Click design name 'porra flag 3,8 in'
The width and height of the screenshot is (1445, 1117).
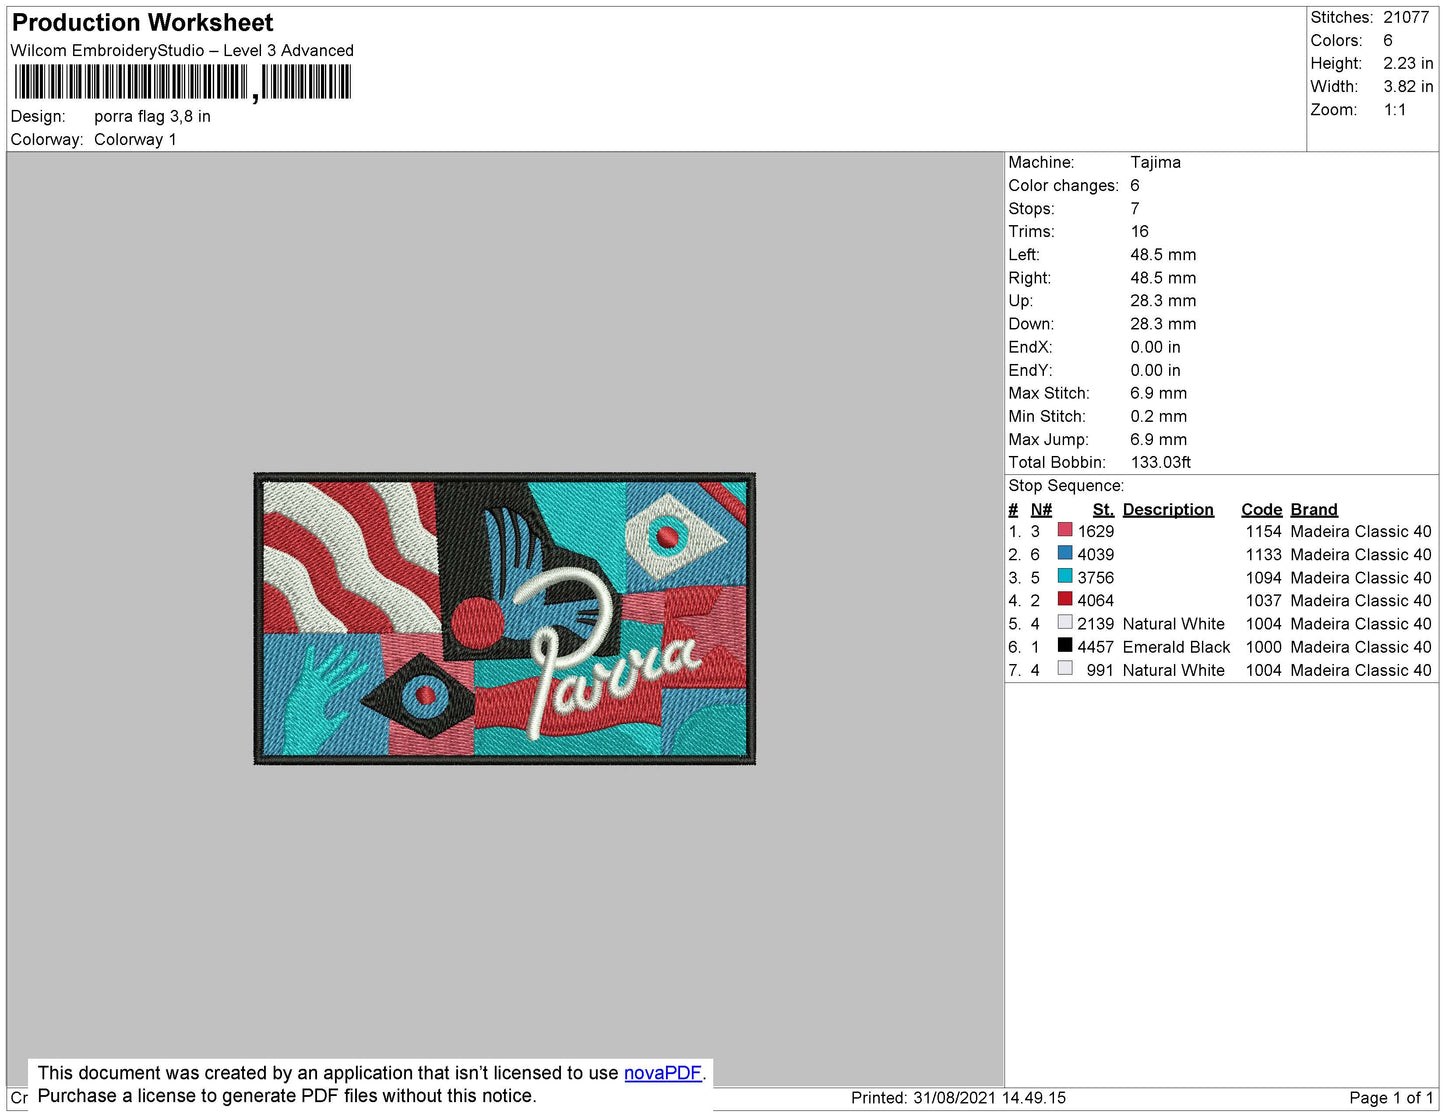click(152, 116)
